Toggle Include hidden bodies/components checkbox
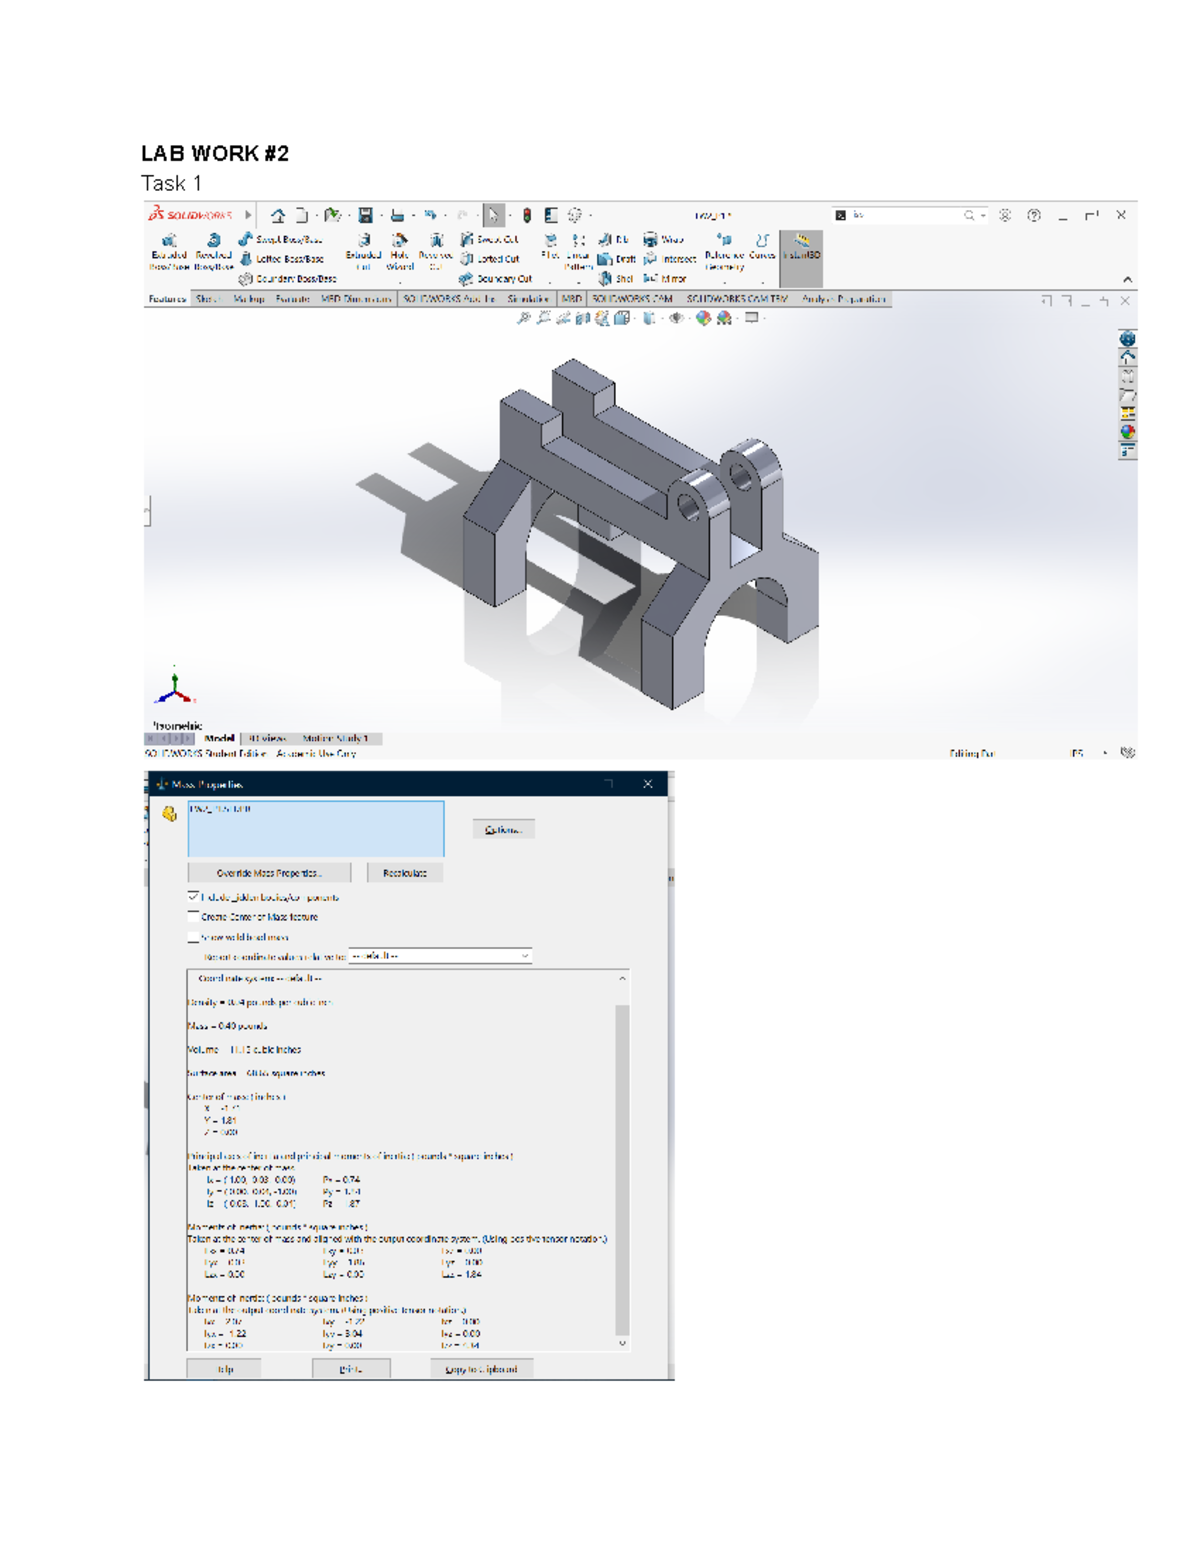The image size is (1200, 1553). coord(194,897)
